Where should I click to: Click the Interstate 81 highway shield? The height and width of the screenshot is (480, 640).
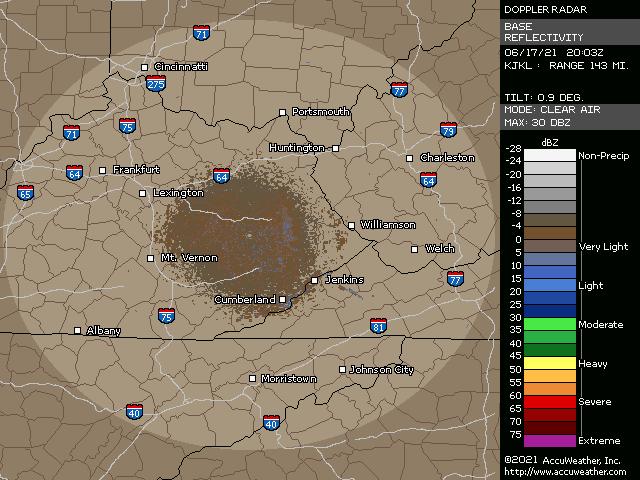378,326
